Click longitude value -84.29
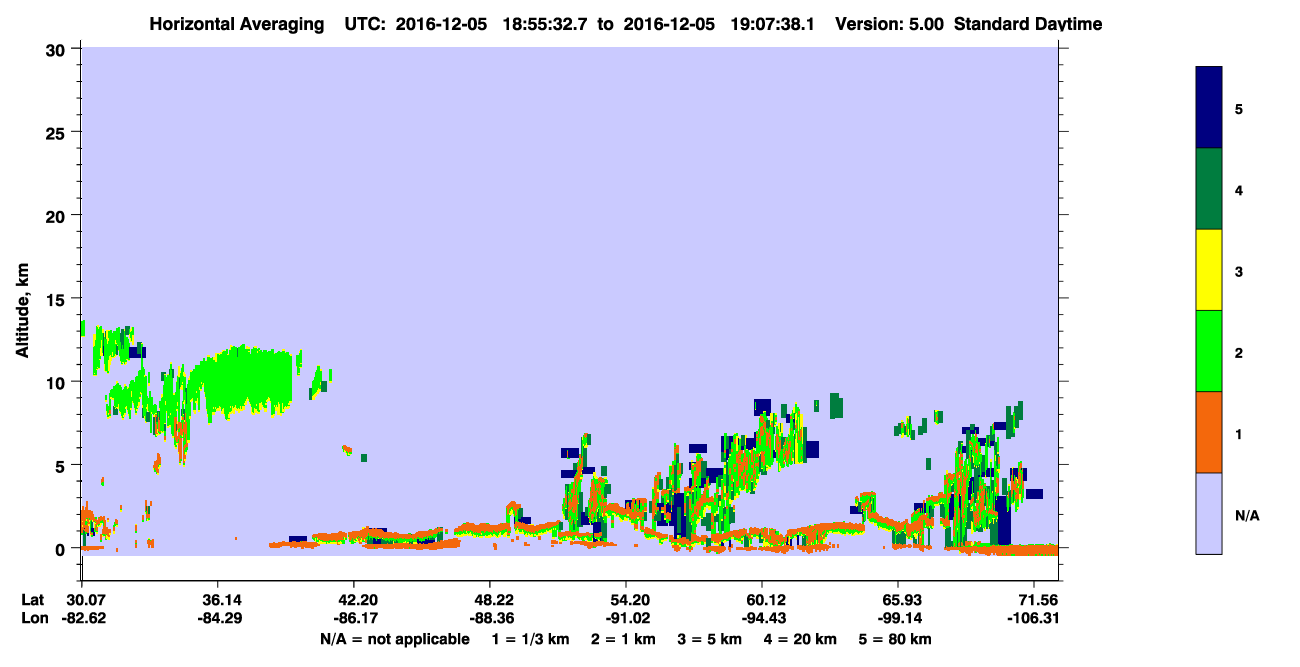This screenshot has width=1300, height=667. point(218,618)
